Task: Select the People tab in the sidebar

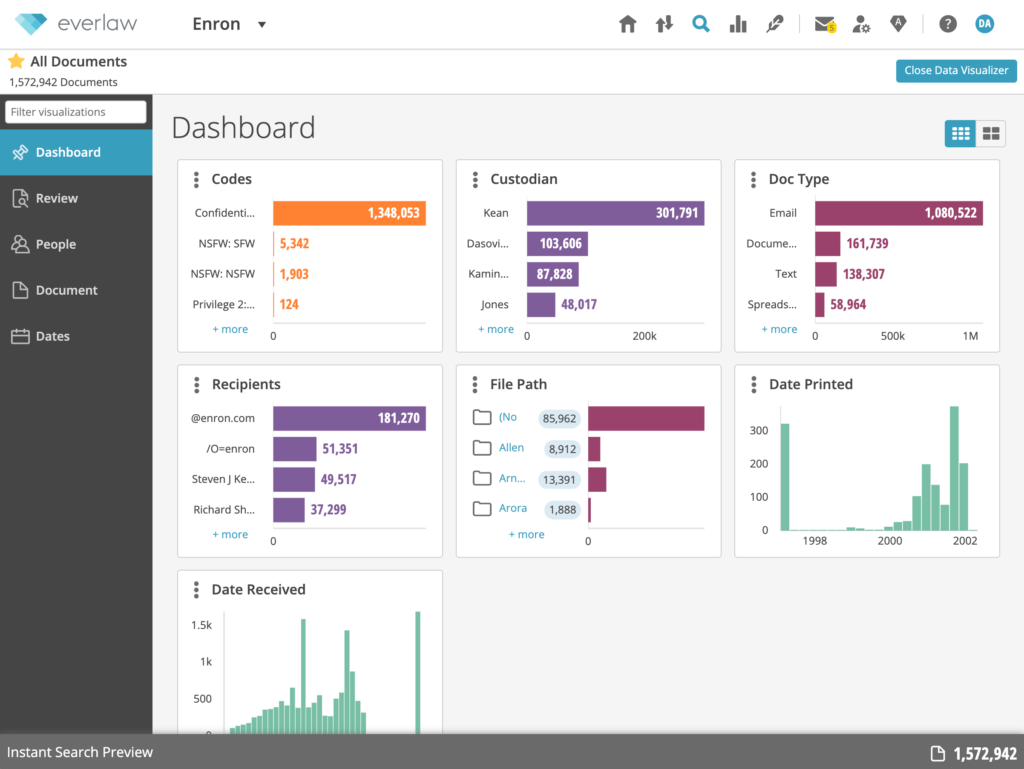Action: [x=55, y=244]
